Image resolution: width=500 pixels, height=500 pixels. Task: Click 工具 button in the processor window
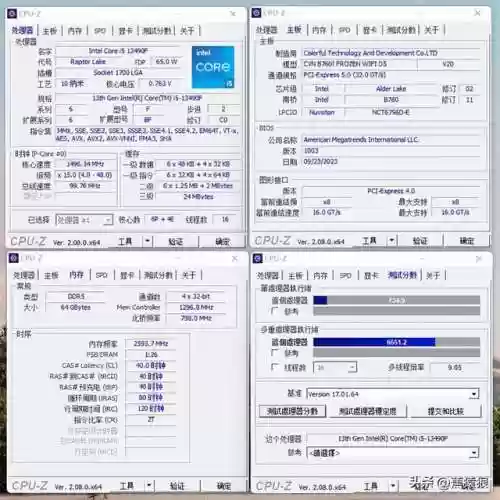point(125,241)
